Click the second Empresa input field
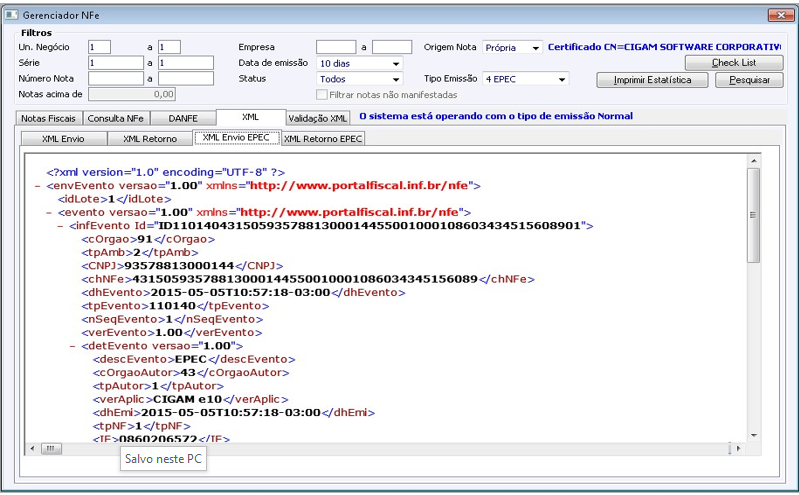This screenshot has height=495, width=799. [392, 47]
